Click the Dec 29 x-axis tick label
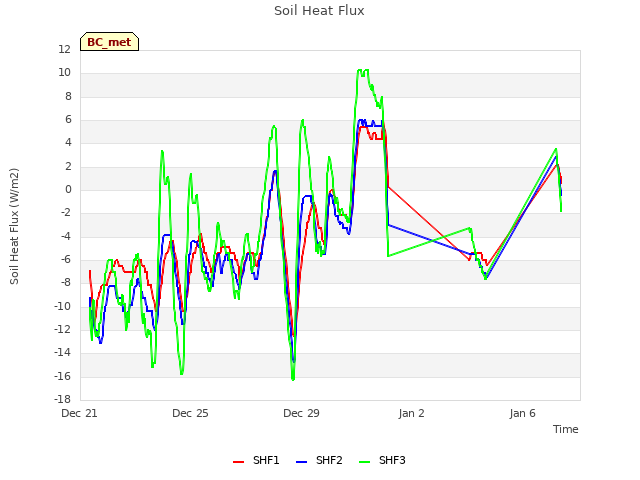This screenshot has height=480, width=640. pyautogui.click(x=301, y=413)
